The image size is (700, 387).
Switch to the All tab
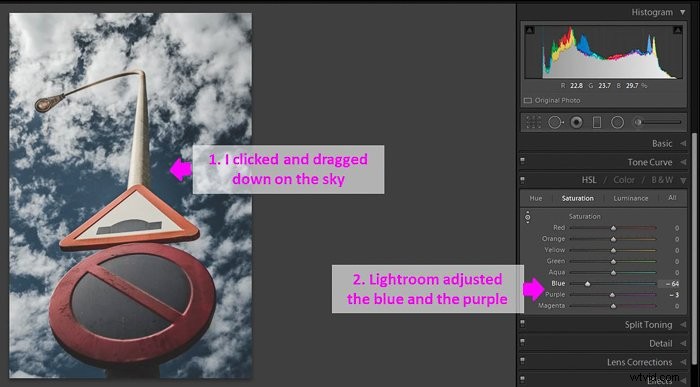(x=672, y=198)
